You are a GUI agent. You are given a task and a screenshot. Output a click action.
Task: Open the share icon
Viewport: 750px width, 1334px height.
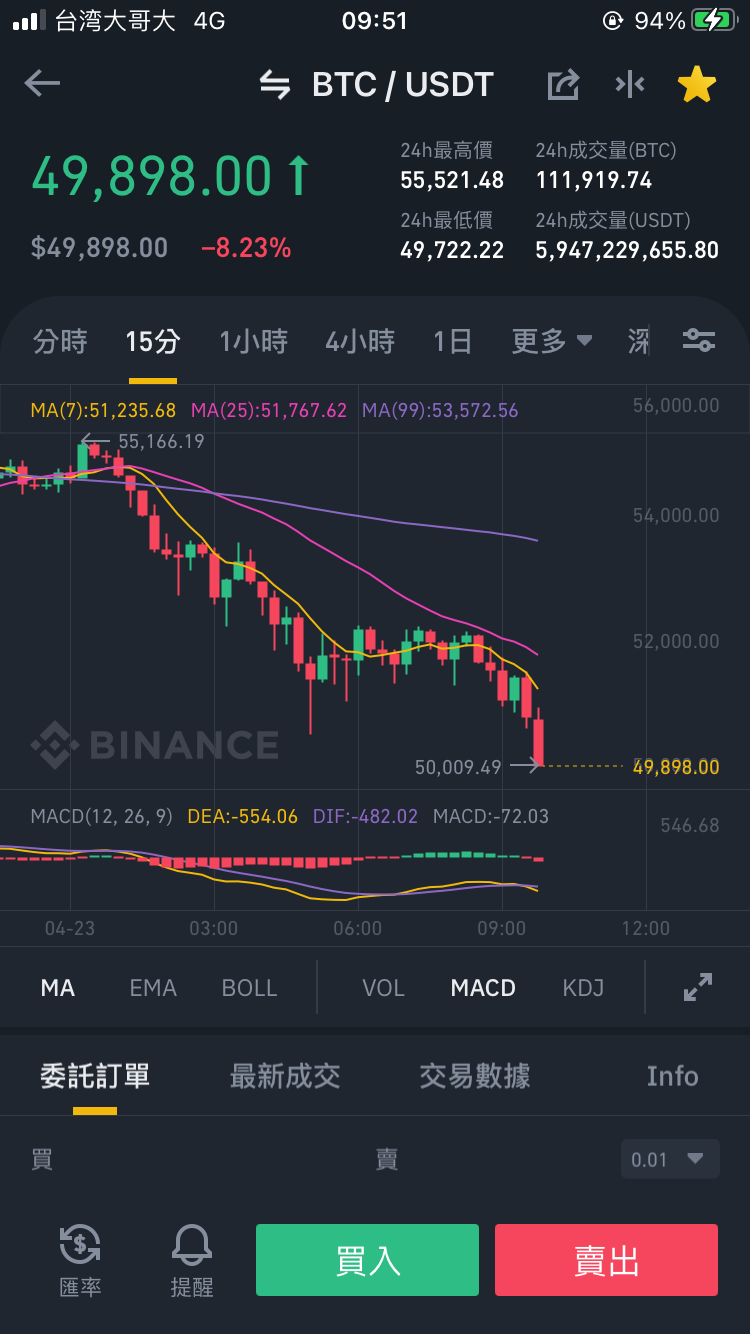coord(564,84)
